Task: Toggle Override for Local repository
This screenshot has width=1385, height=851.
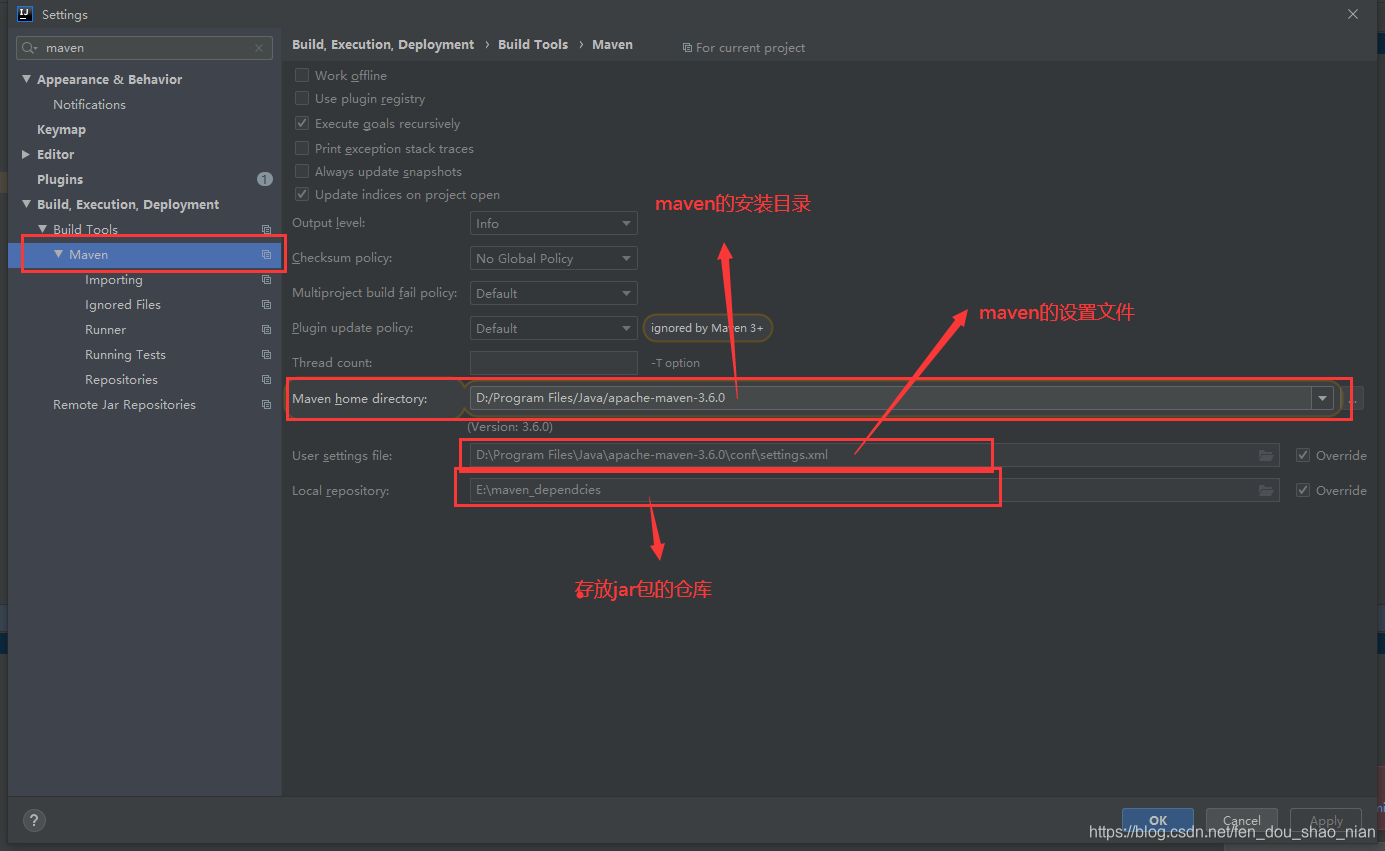Action: pyautogui.click(x=1303, y=490)
